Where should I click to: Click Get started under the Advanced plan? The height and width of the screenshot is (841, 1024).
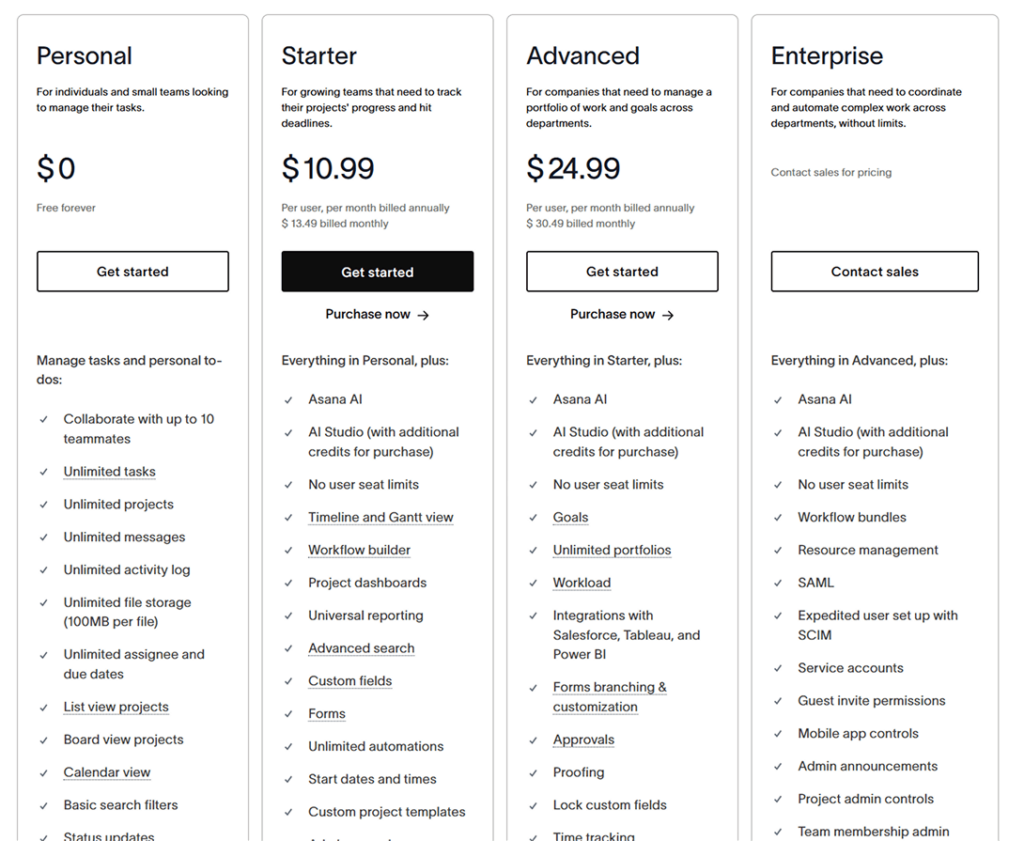click(x=622, y=271)
